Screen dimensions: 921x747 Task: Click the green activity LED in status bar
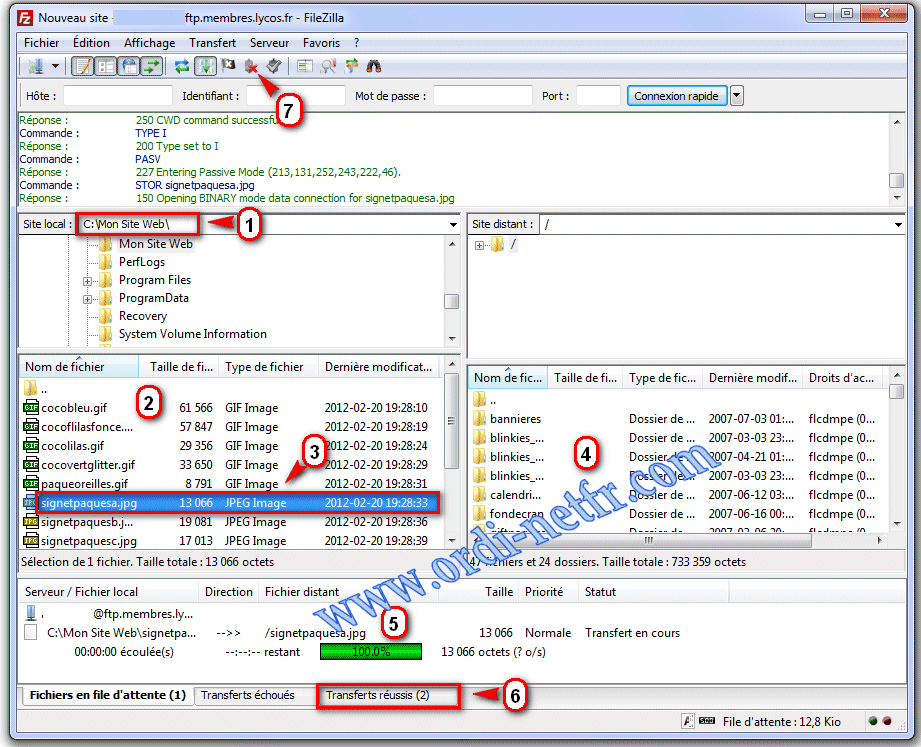pos(873,721)
